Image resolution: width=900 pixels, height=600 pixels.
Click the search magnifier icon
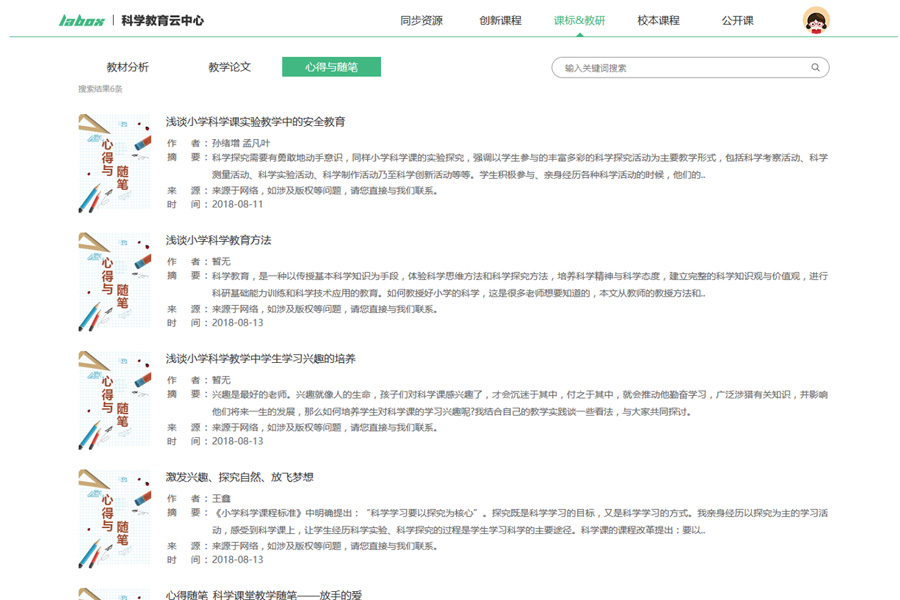point(816,68)
